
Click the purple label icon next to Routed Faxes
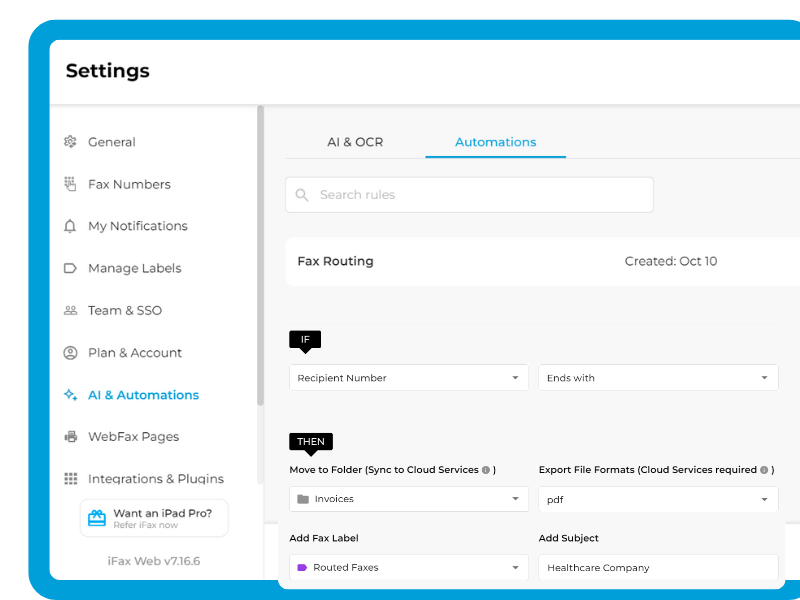click(302, 567)
